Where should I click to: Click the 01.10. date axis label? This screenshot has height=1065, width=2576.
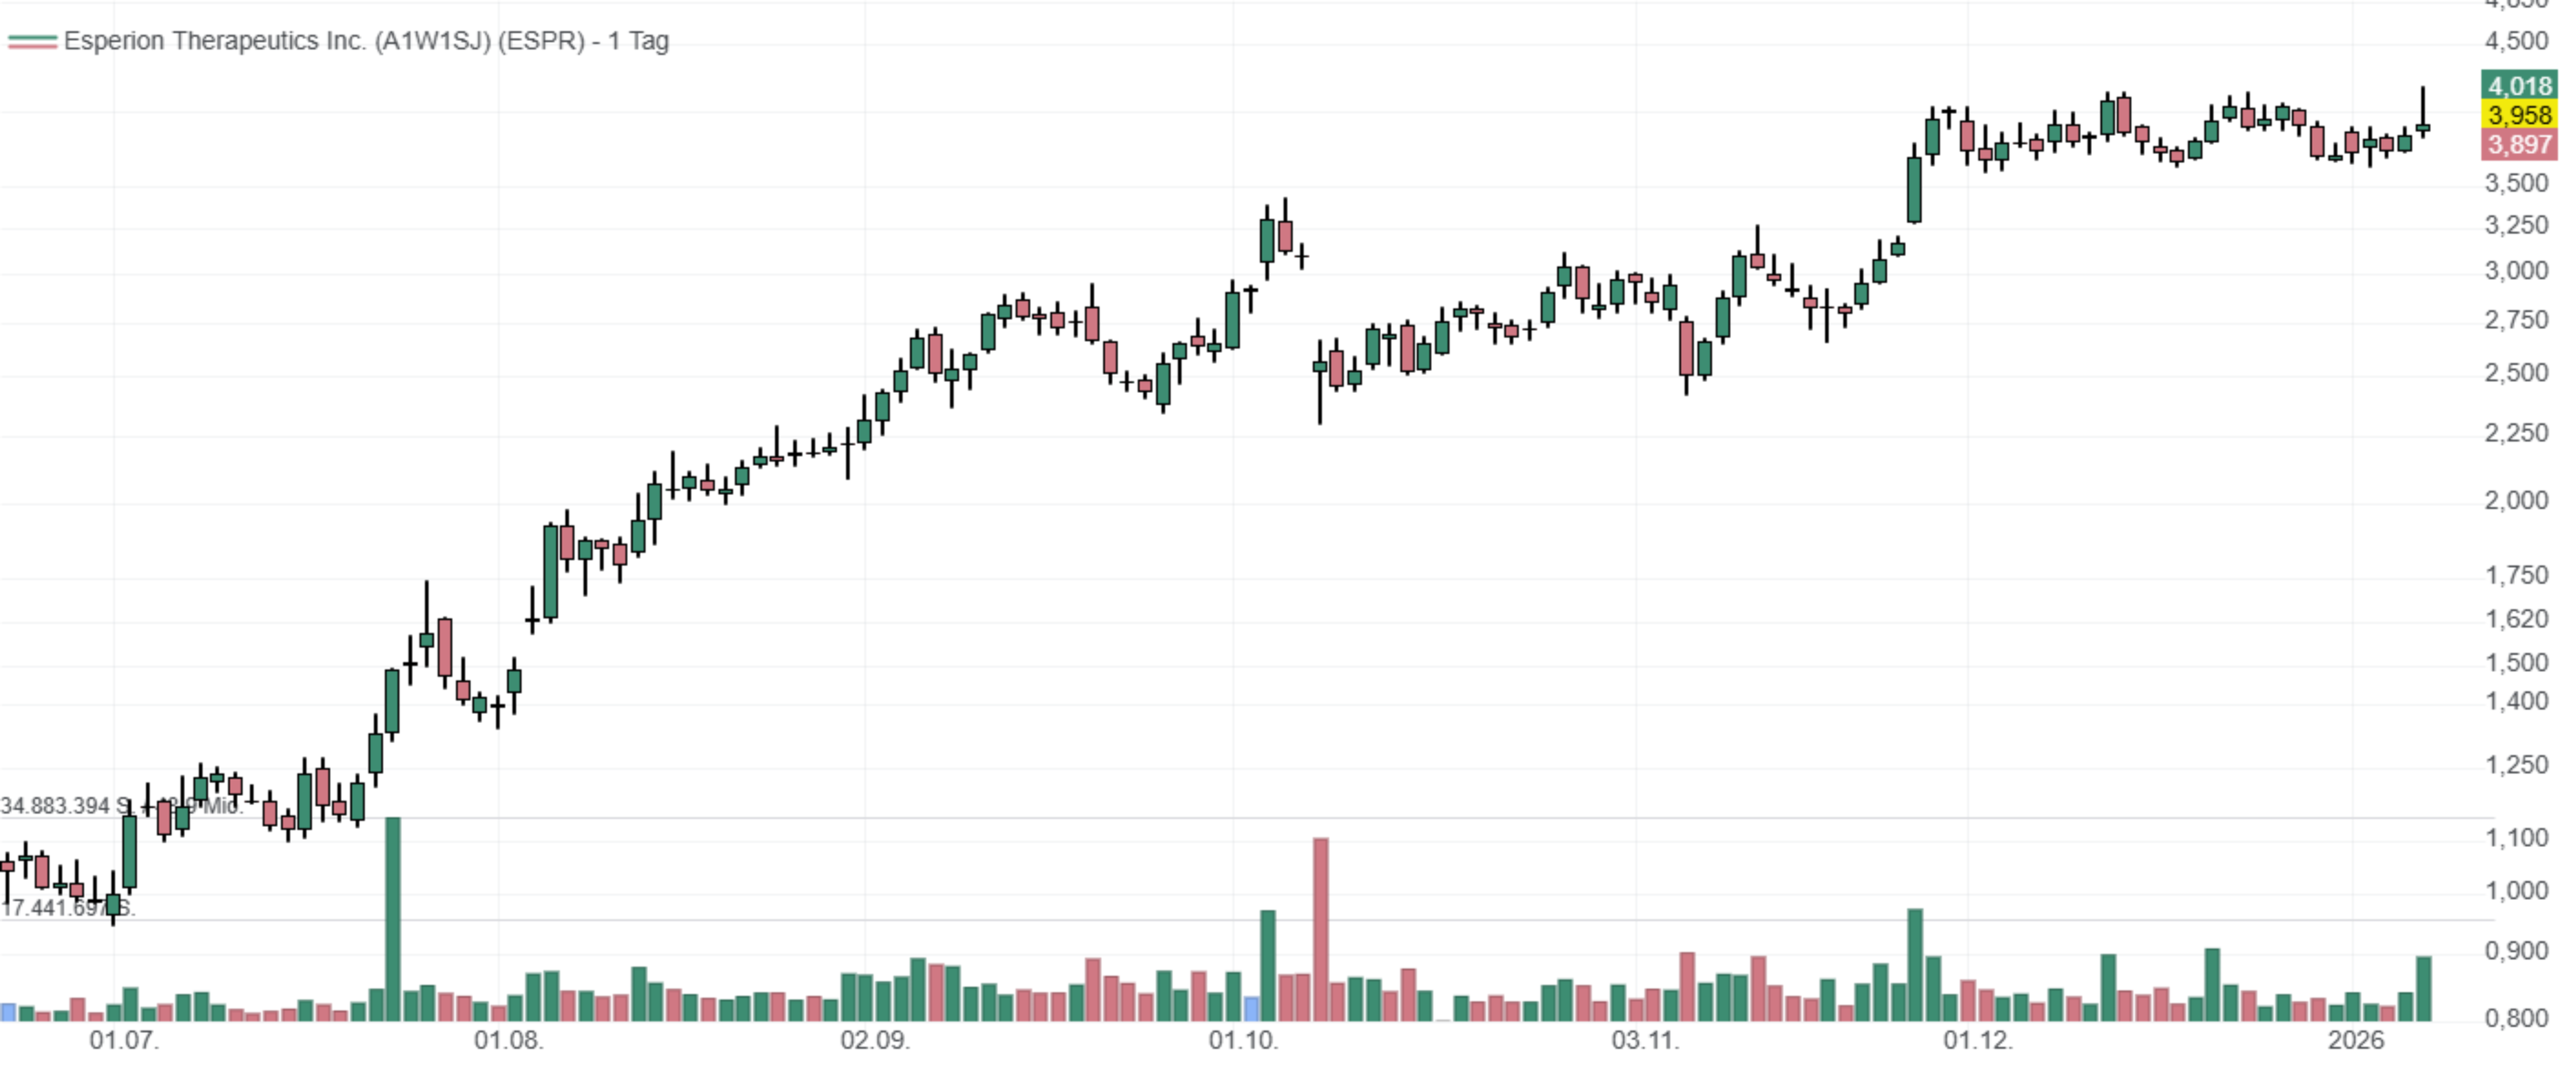[1243, 1040]
